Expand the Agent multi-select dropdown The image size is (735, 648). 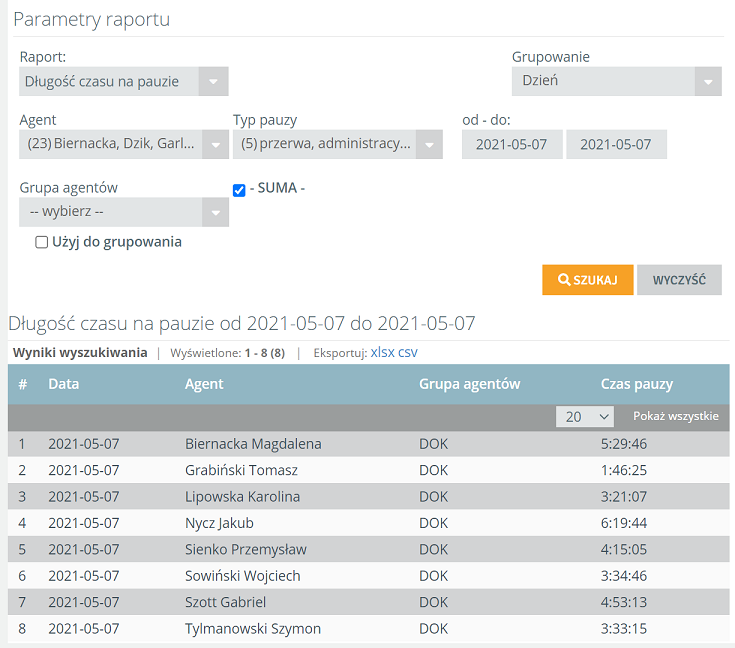click(124, 144)
